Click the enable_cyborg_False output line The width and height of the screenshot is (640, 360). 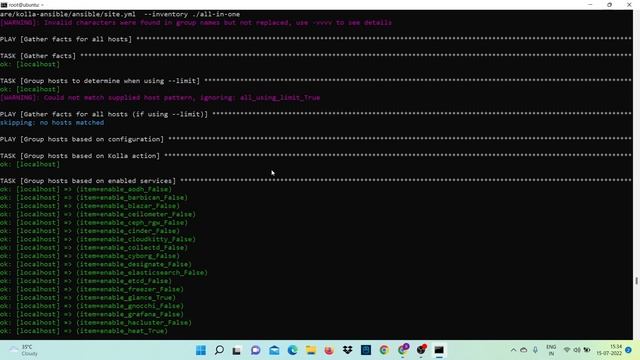coord(90,256)
